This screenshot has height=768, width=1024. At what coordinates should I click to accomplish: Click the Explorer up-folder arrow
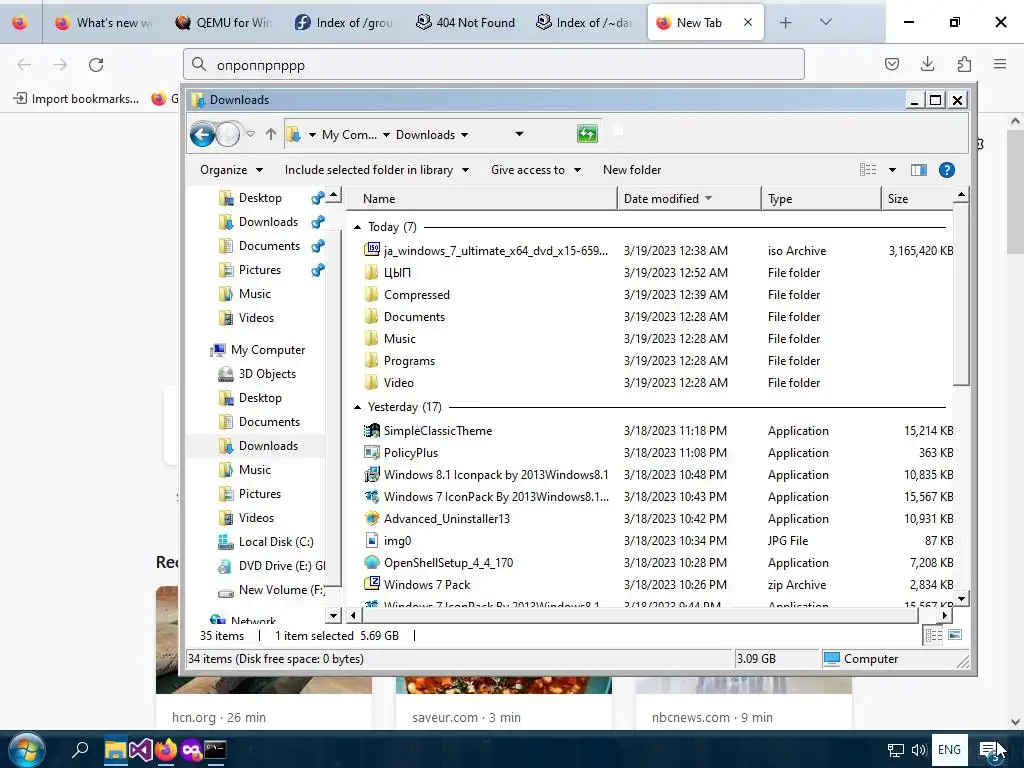pos(271,135)
